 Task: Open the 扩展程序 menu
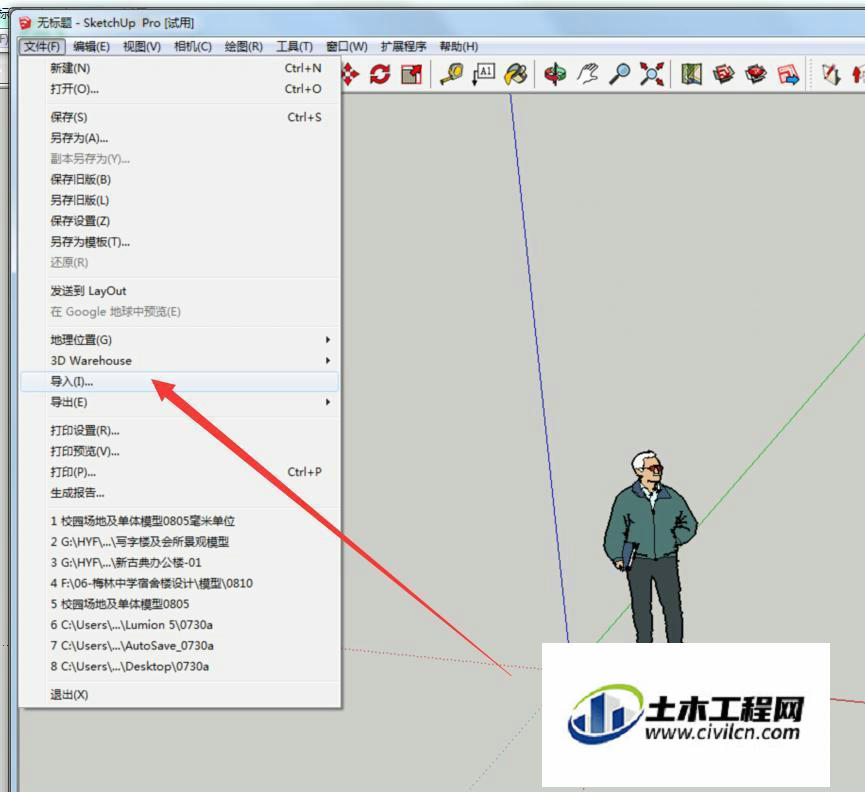click(403, 46)
